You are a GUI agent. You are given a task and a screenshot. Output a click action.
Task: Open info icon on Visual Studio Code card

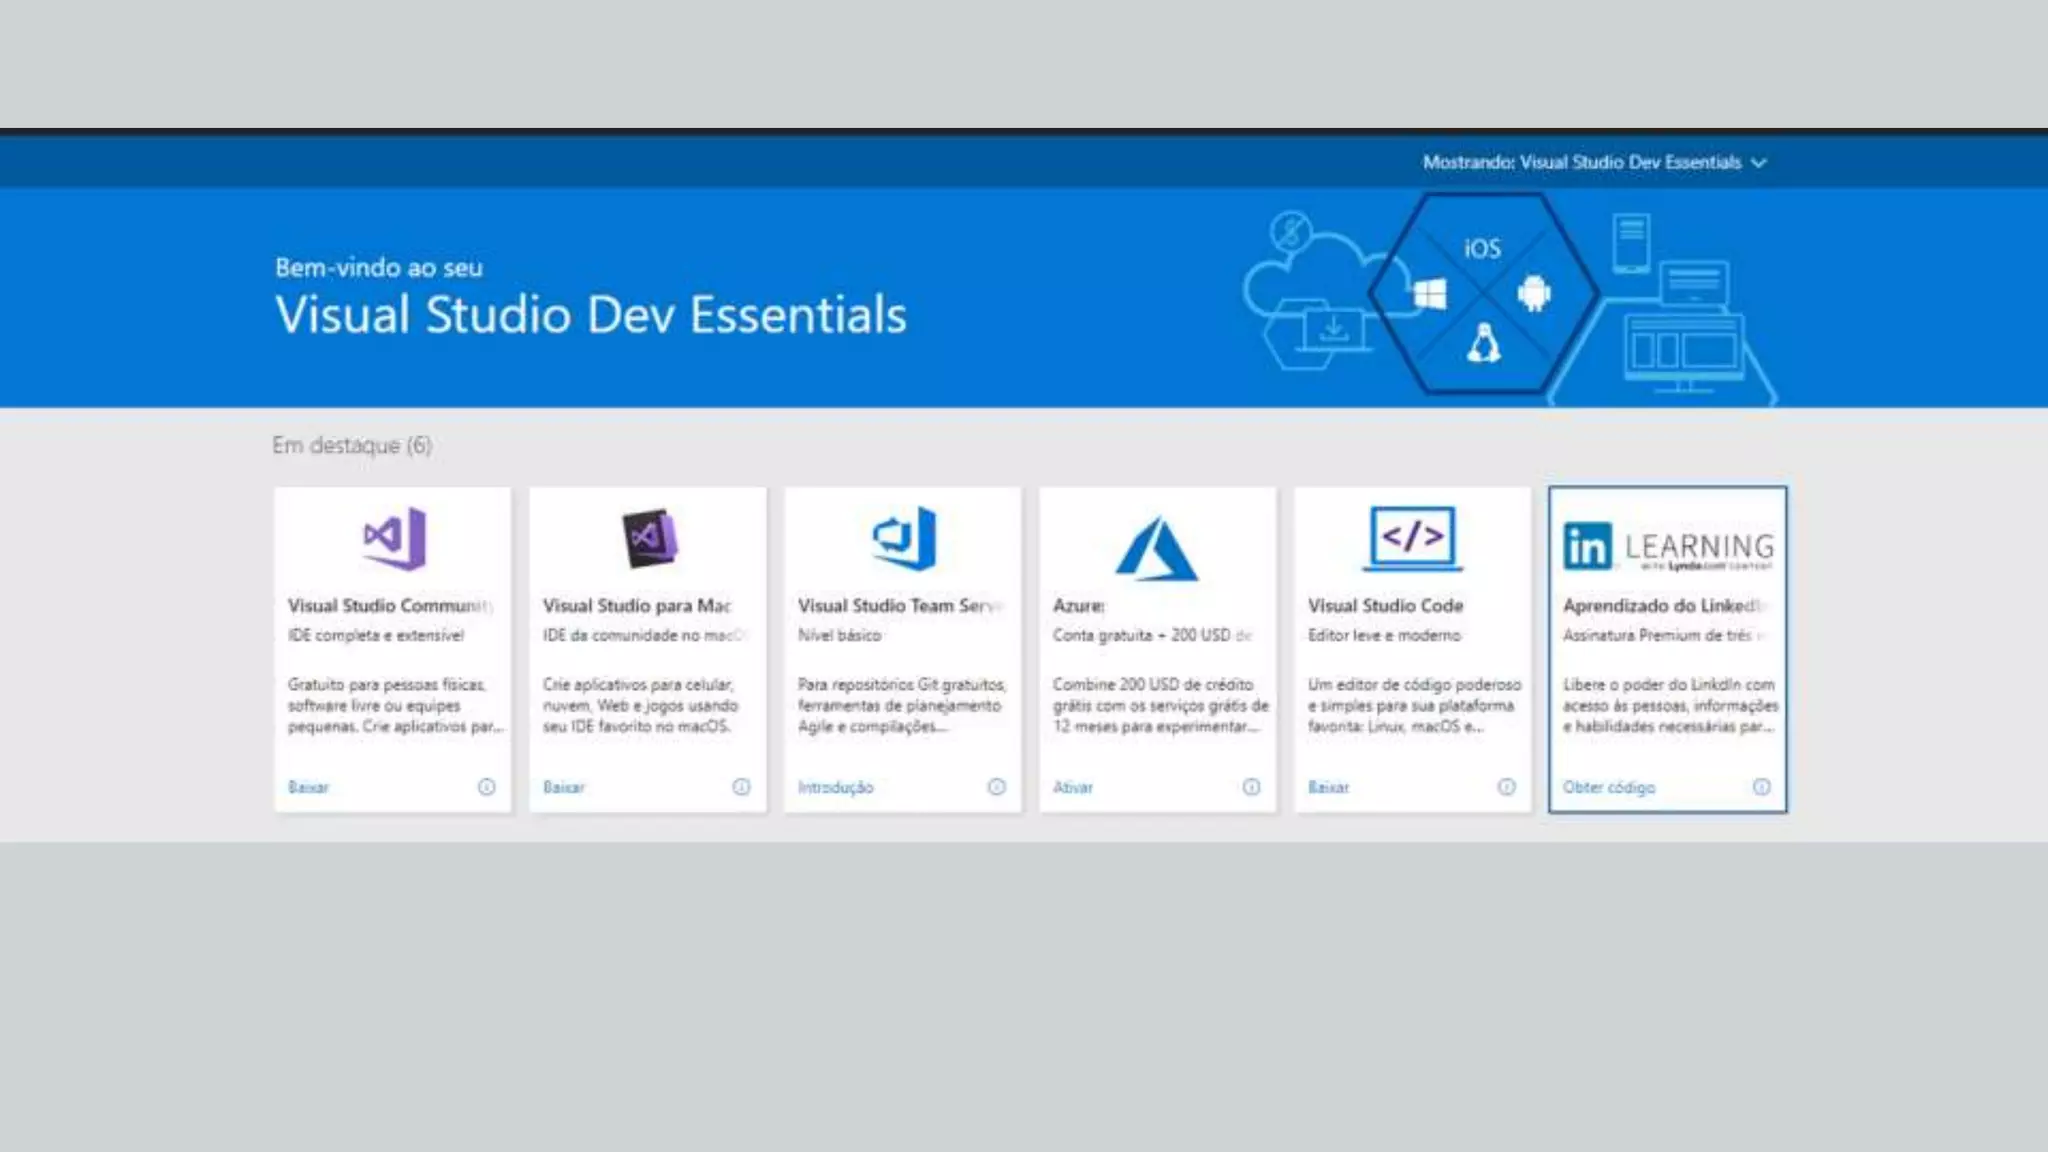1506,787
